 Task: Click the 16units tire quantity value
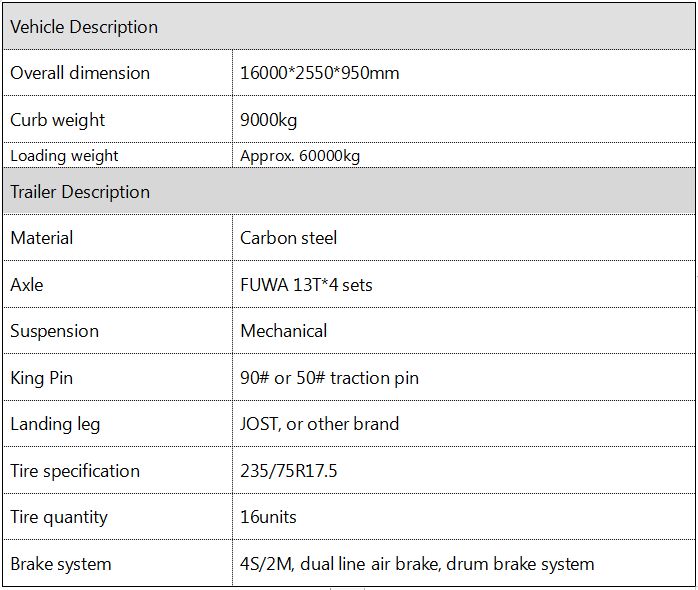(268, 517)
